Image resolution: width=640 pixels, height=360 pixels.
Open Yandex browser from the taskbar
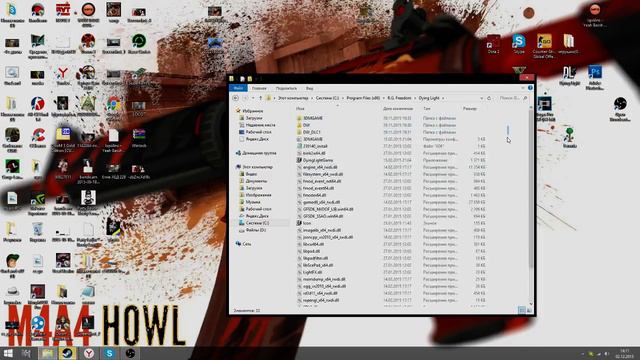89,353
